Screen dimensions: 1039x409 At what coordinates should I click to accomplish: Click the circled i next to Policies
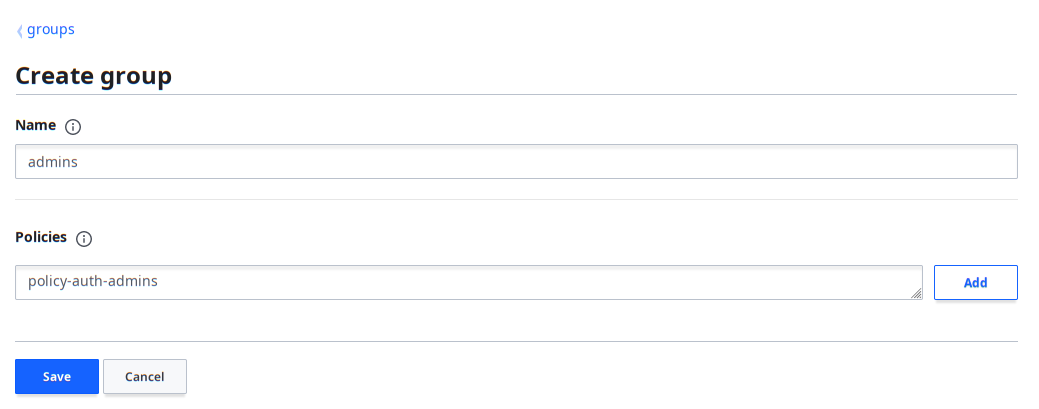click(84, 239)
